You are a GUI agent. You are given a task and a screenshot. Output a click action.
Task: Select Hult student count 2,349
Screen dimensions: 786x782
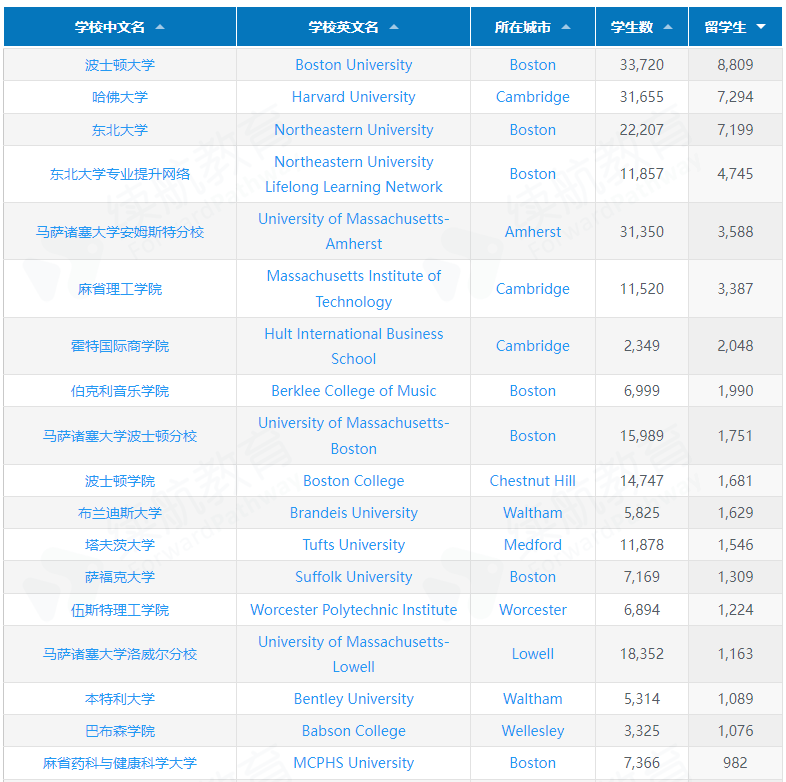(x=642, y=346)
